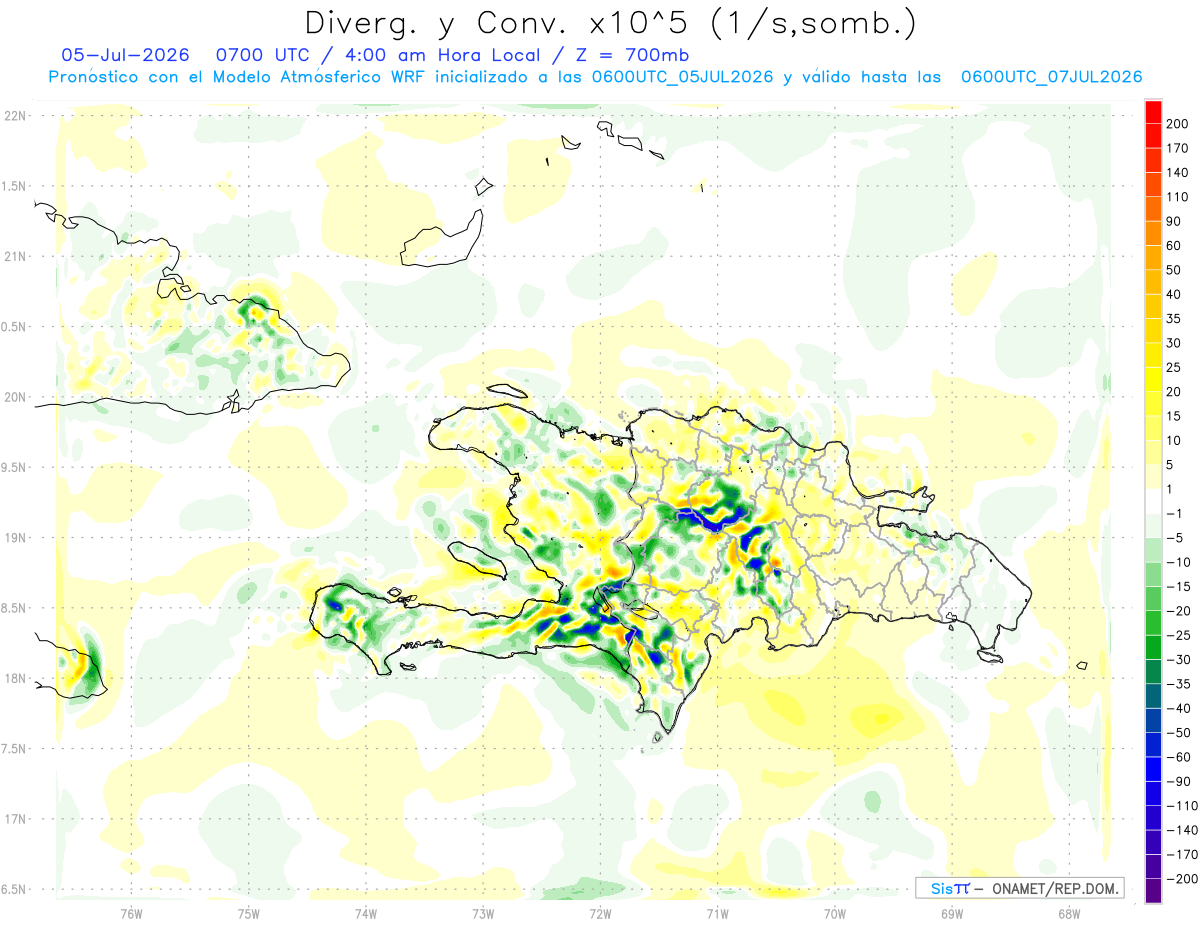Click the "18N" latitude label

pyautogui.click(x=16, y=678)
